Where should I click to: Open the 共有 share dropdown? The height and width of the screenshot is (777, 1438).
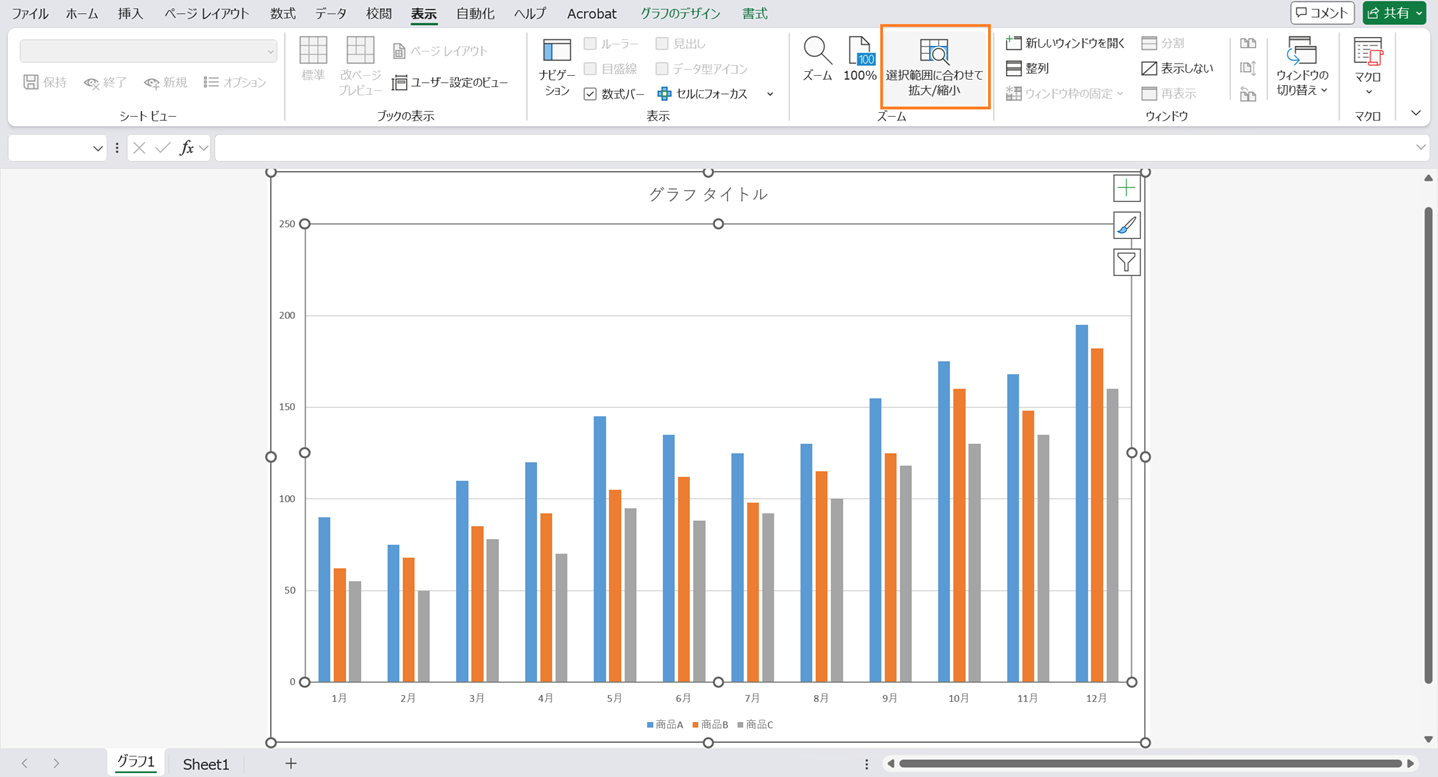1394,13
